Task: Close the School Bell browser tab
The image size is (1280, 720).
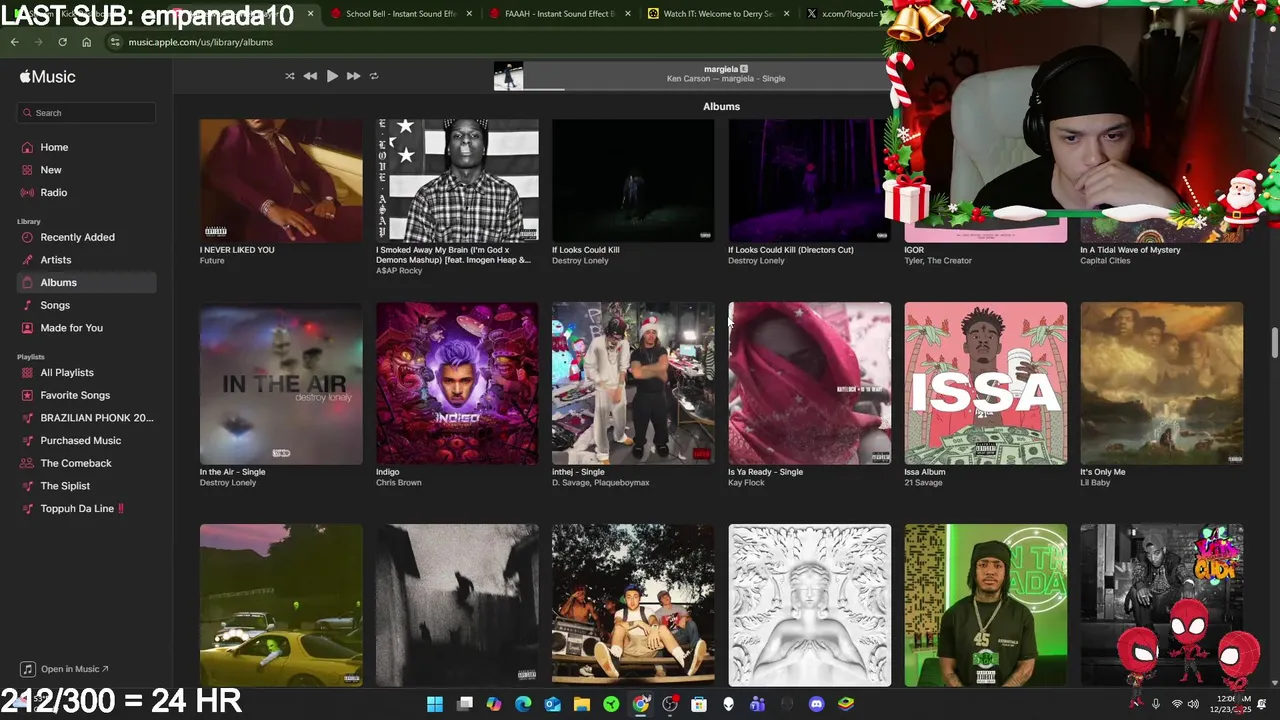Action: click(x=467, y=14)
